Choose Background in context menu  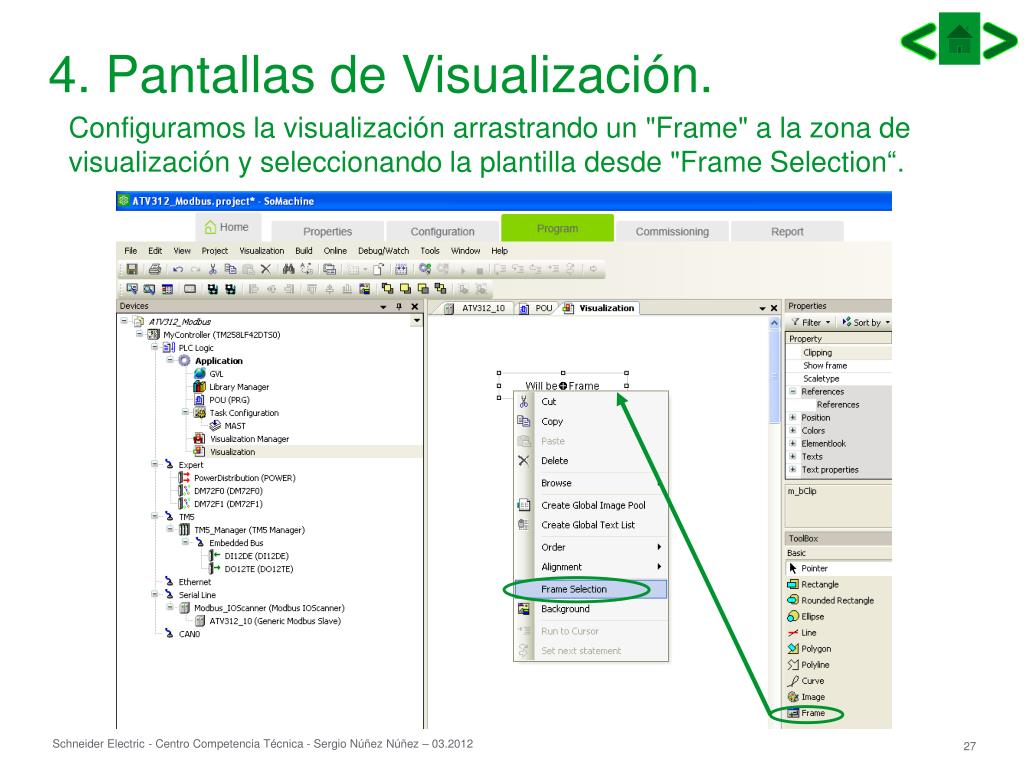click(590, 609)
